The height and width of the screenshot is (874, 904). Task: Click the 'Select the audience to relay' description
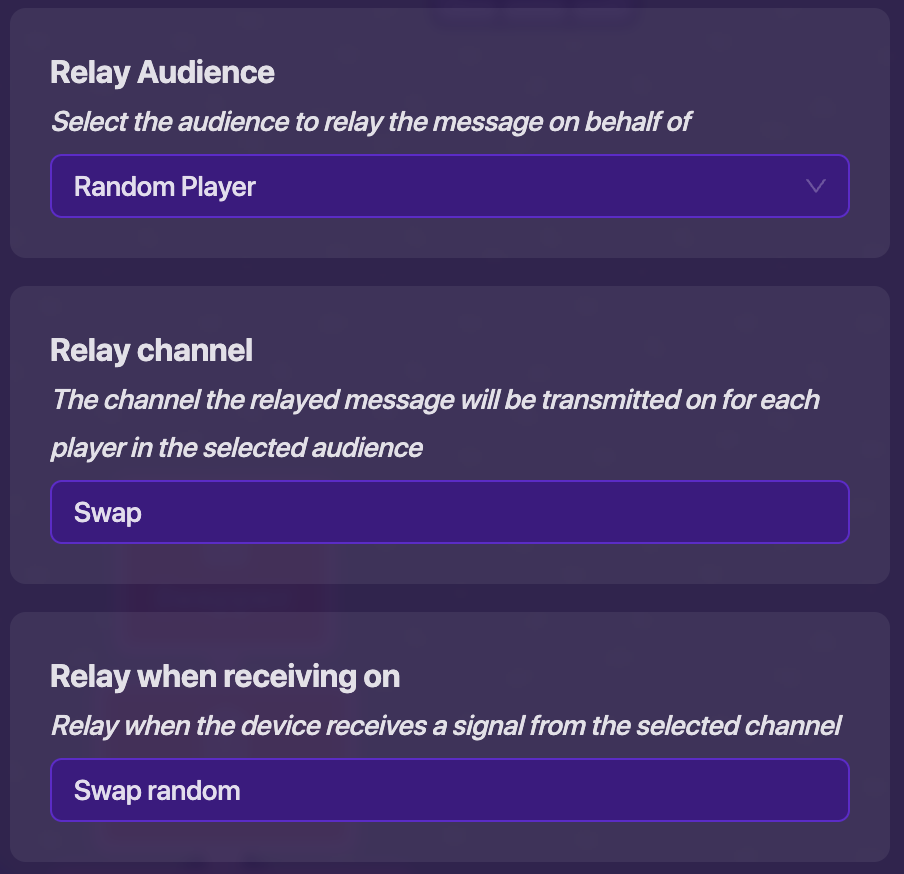(x=371, y=122)
